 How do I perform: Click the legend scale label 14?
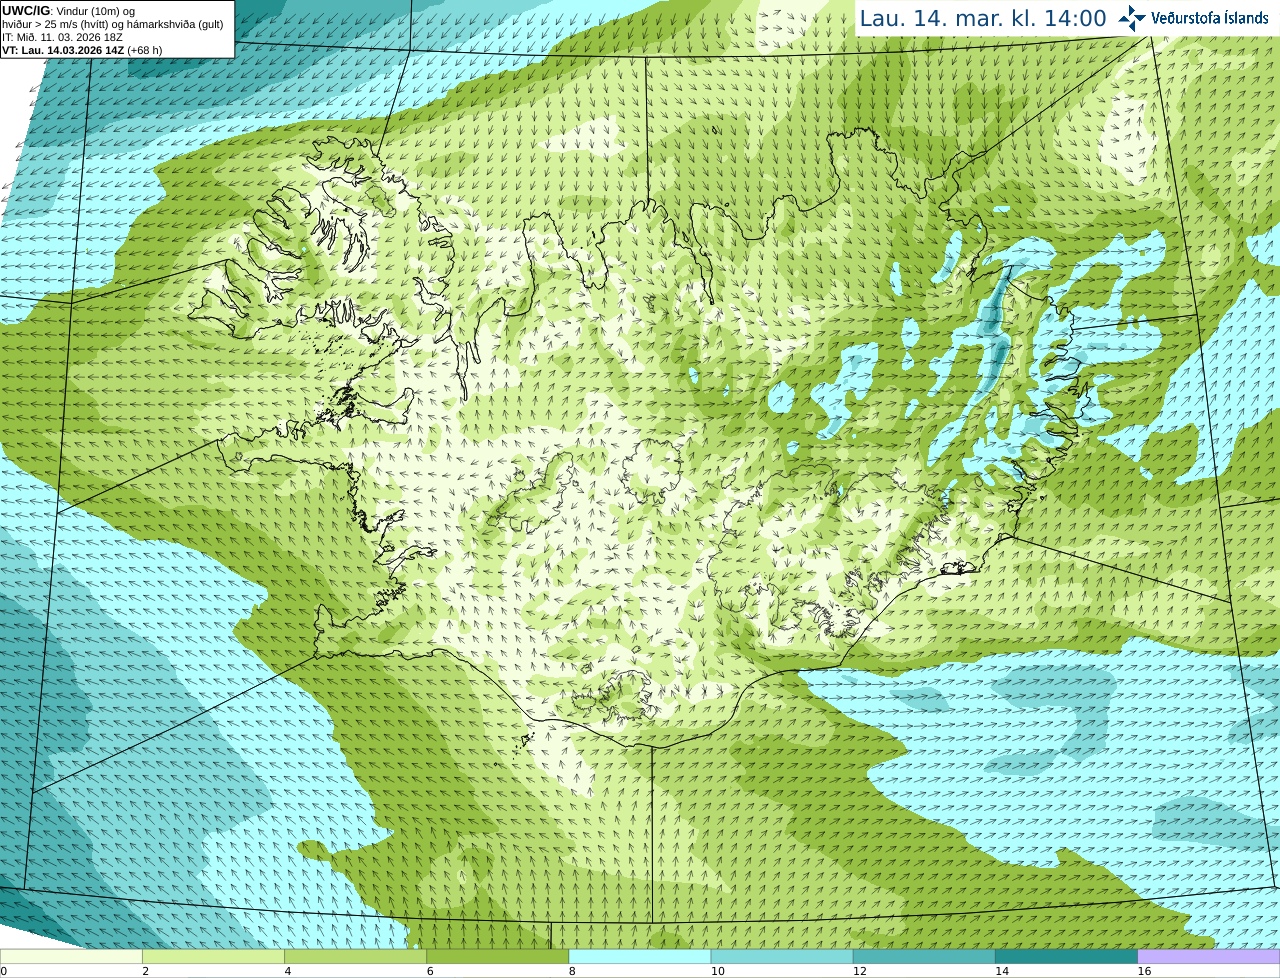tap(1002, 971)
